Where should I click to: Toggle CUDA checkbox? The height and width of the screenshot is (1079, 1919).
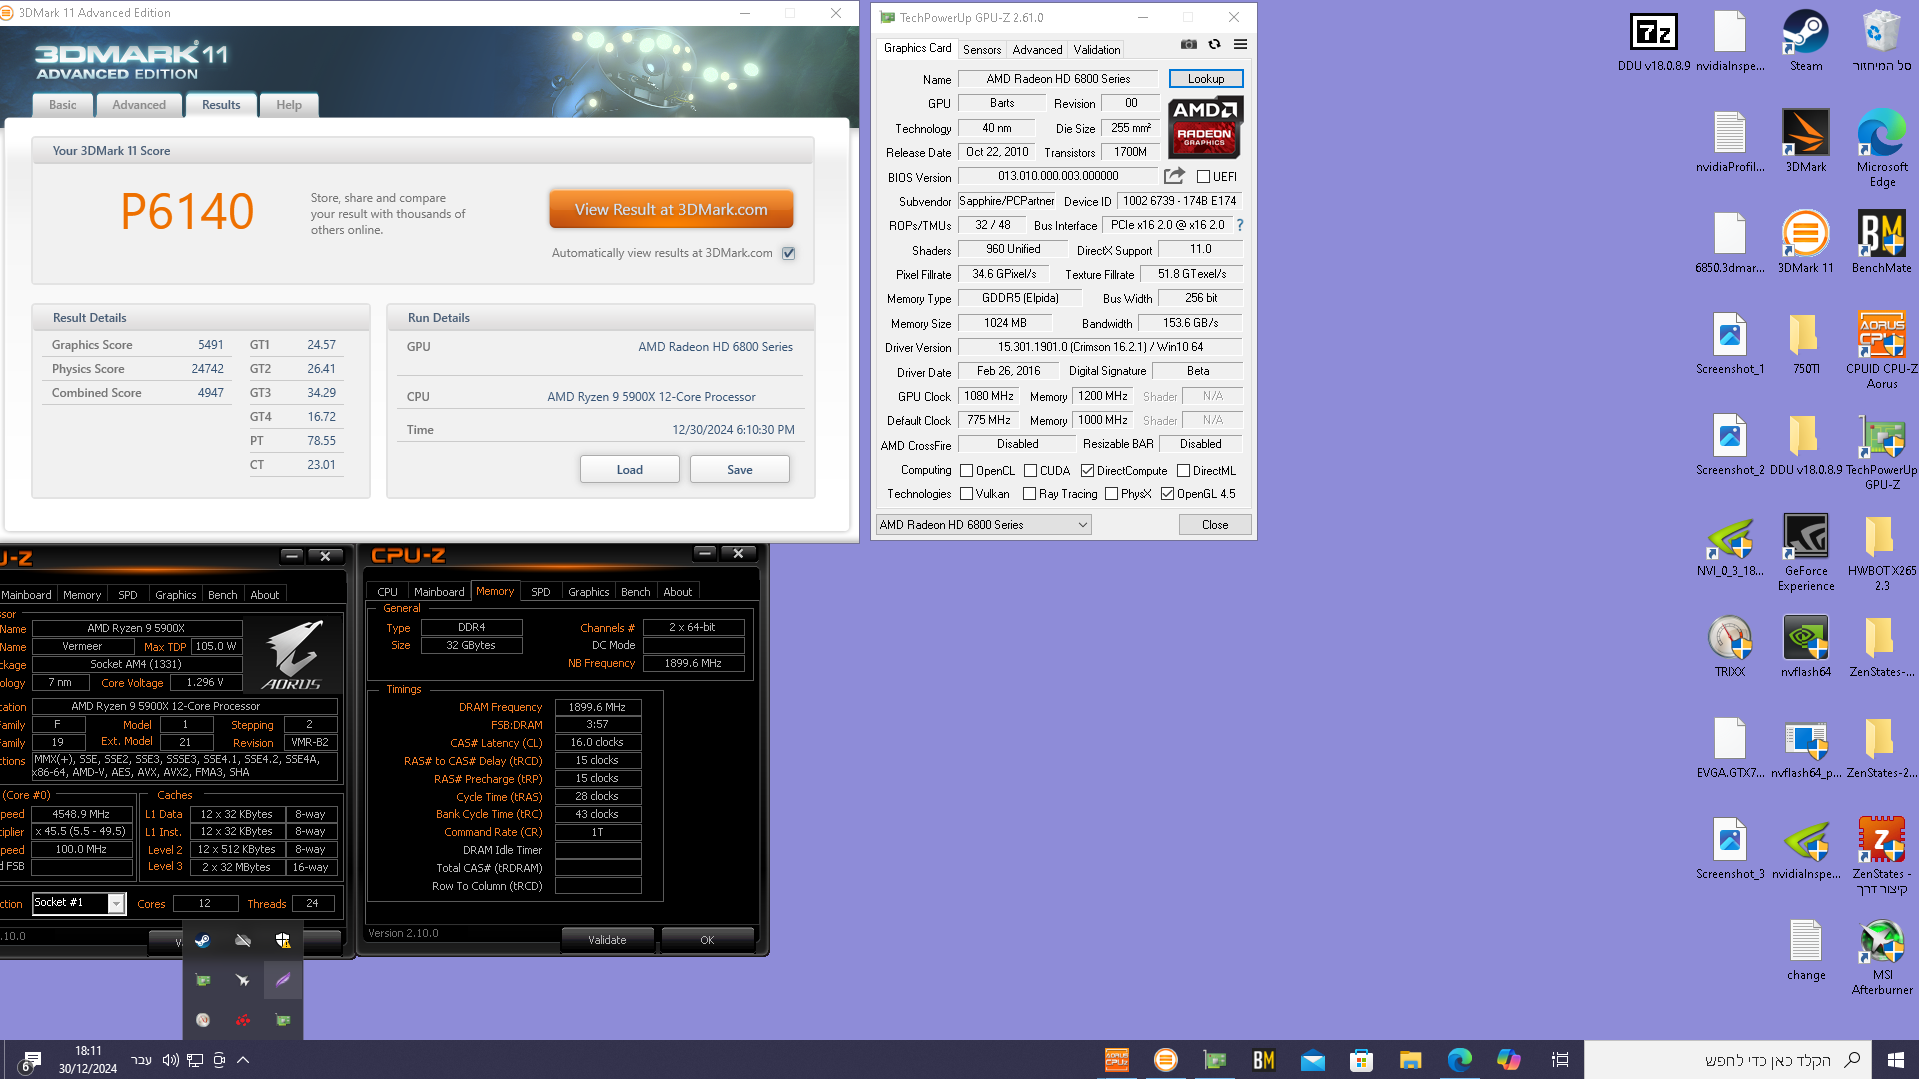tap(1030, 471)
